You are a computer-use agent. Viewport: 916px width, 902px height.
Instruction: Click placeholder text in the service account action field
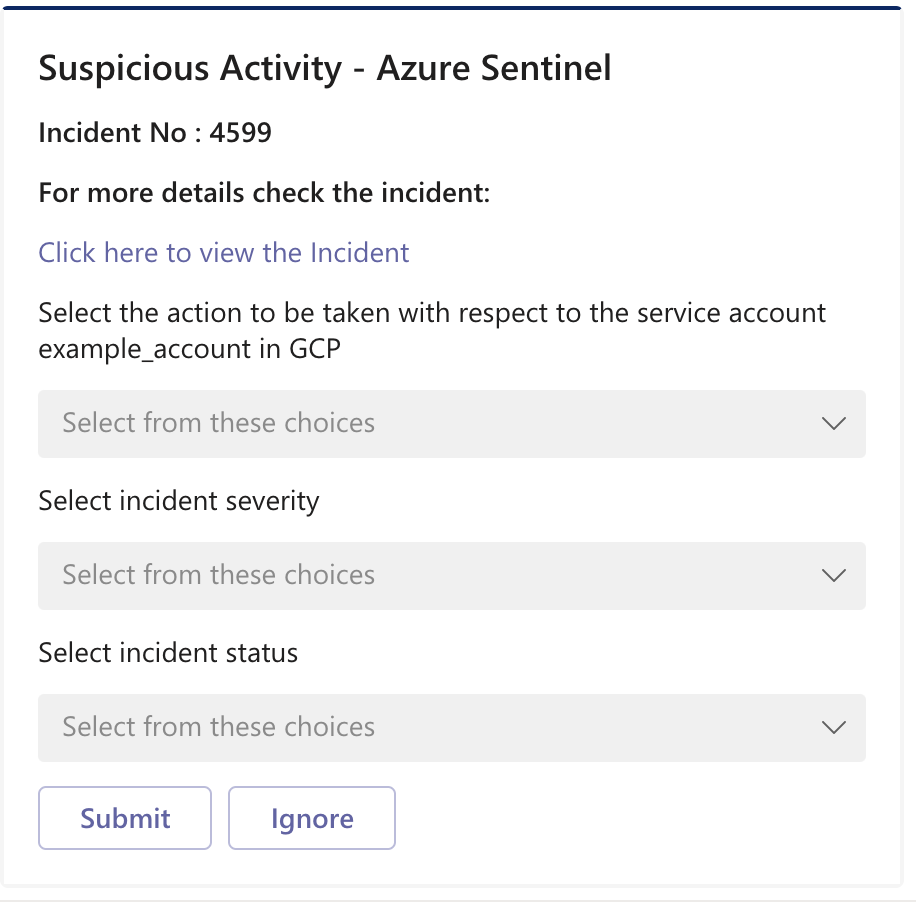[219, 424]
